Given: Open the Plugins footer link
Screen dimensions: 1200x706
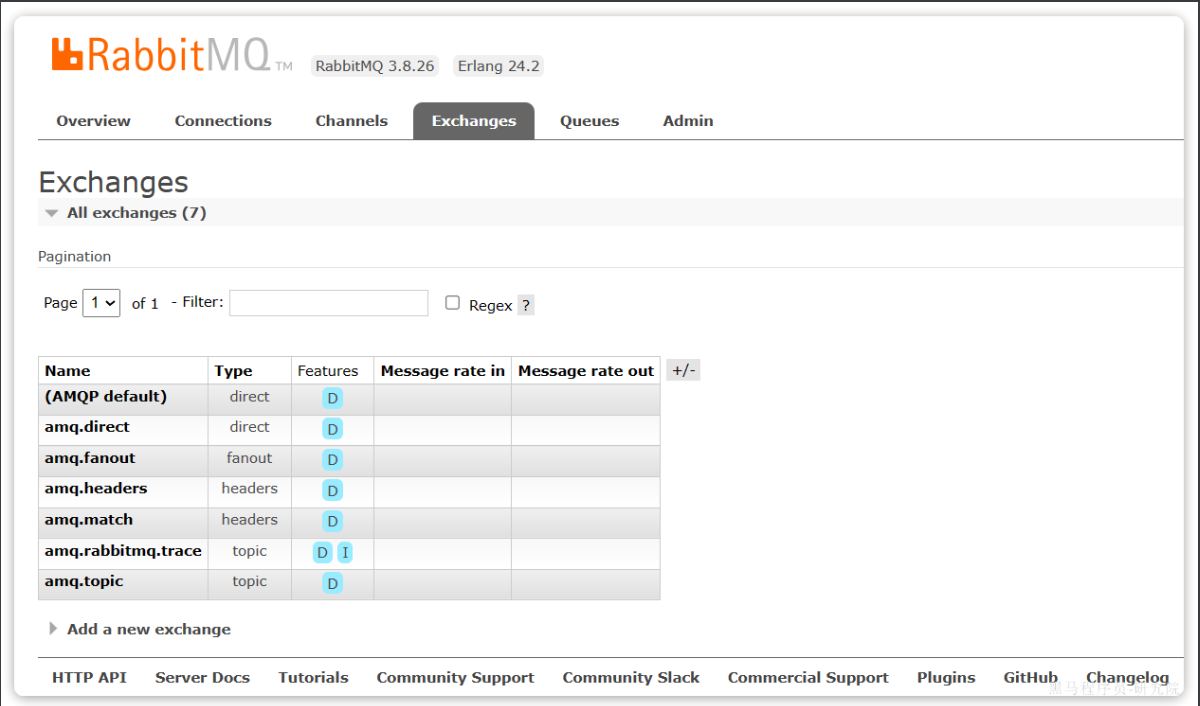Looking at the screenshot, I should tap(946, 677).
